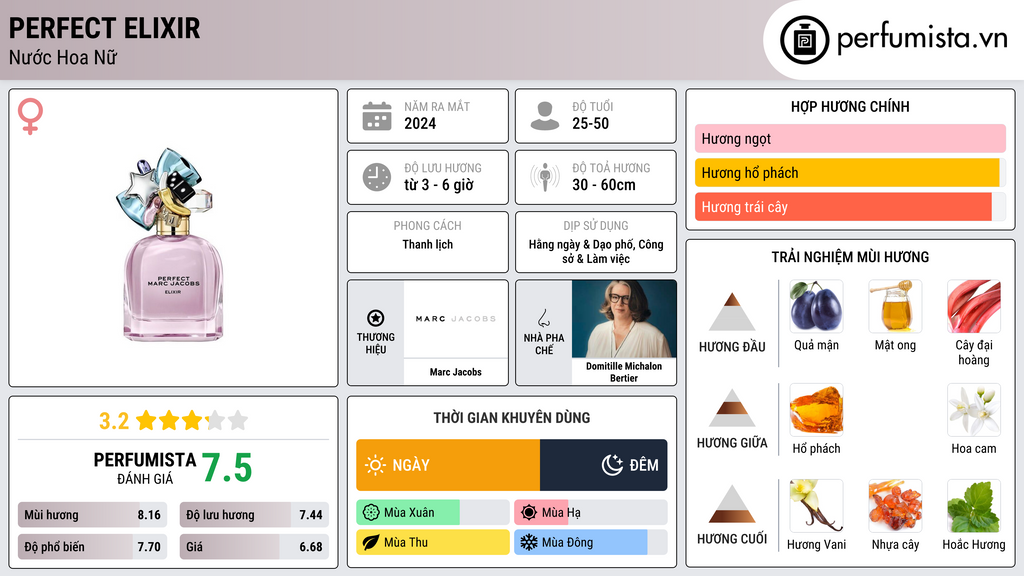Click the sun icon for Mùa Hạ

529,513
